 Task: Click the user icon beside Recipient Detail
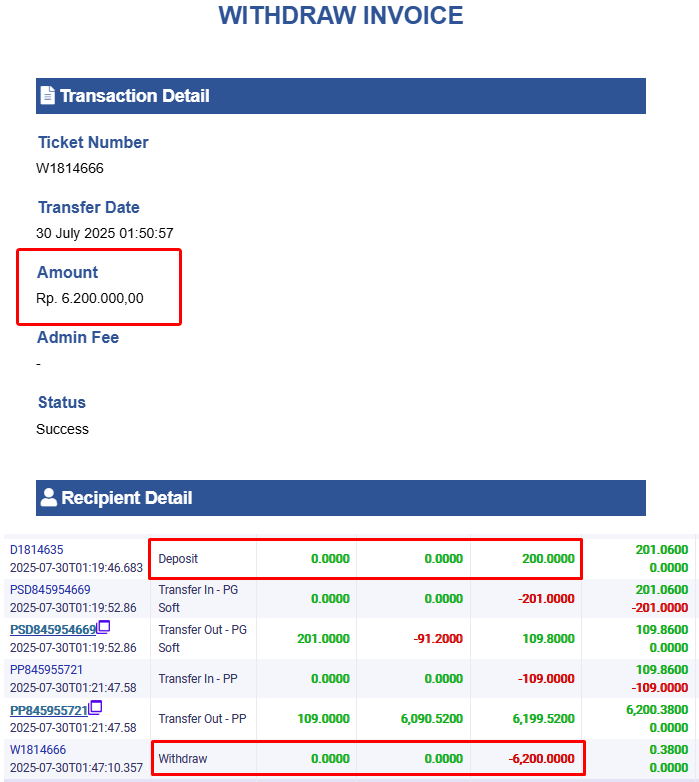pos(48,497)
